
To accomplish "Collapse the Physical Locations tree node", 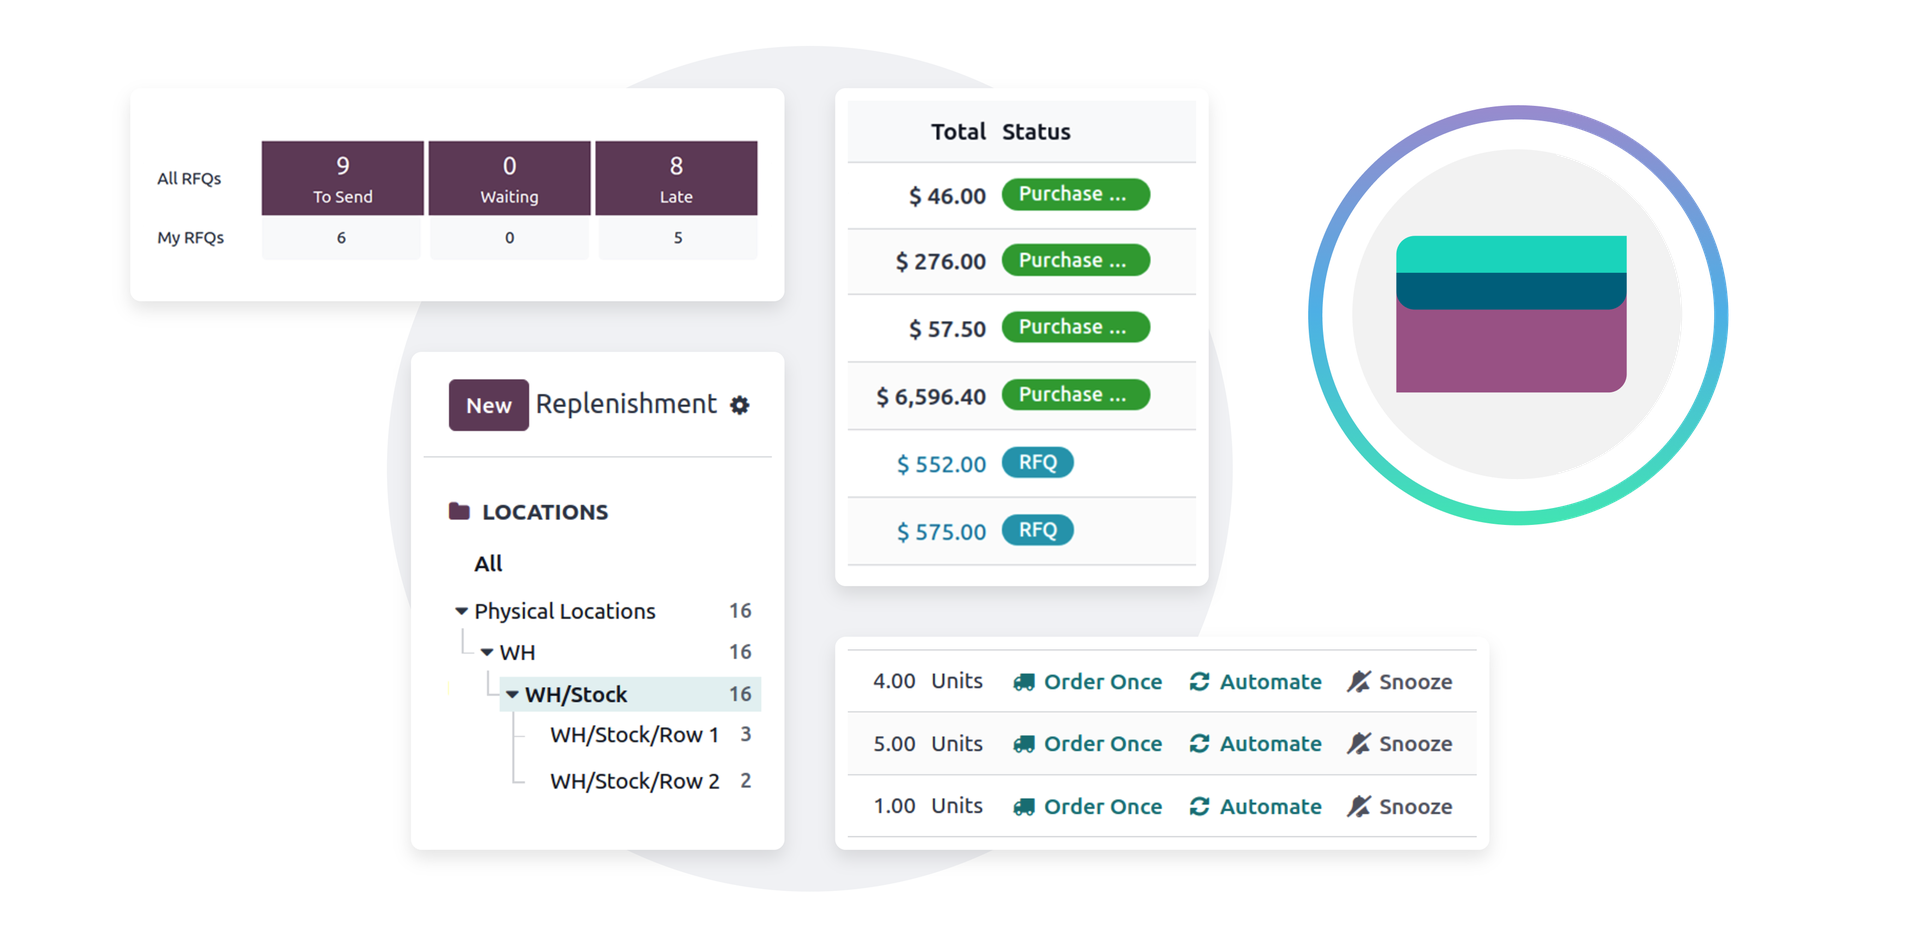I will 461,611.
